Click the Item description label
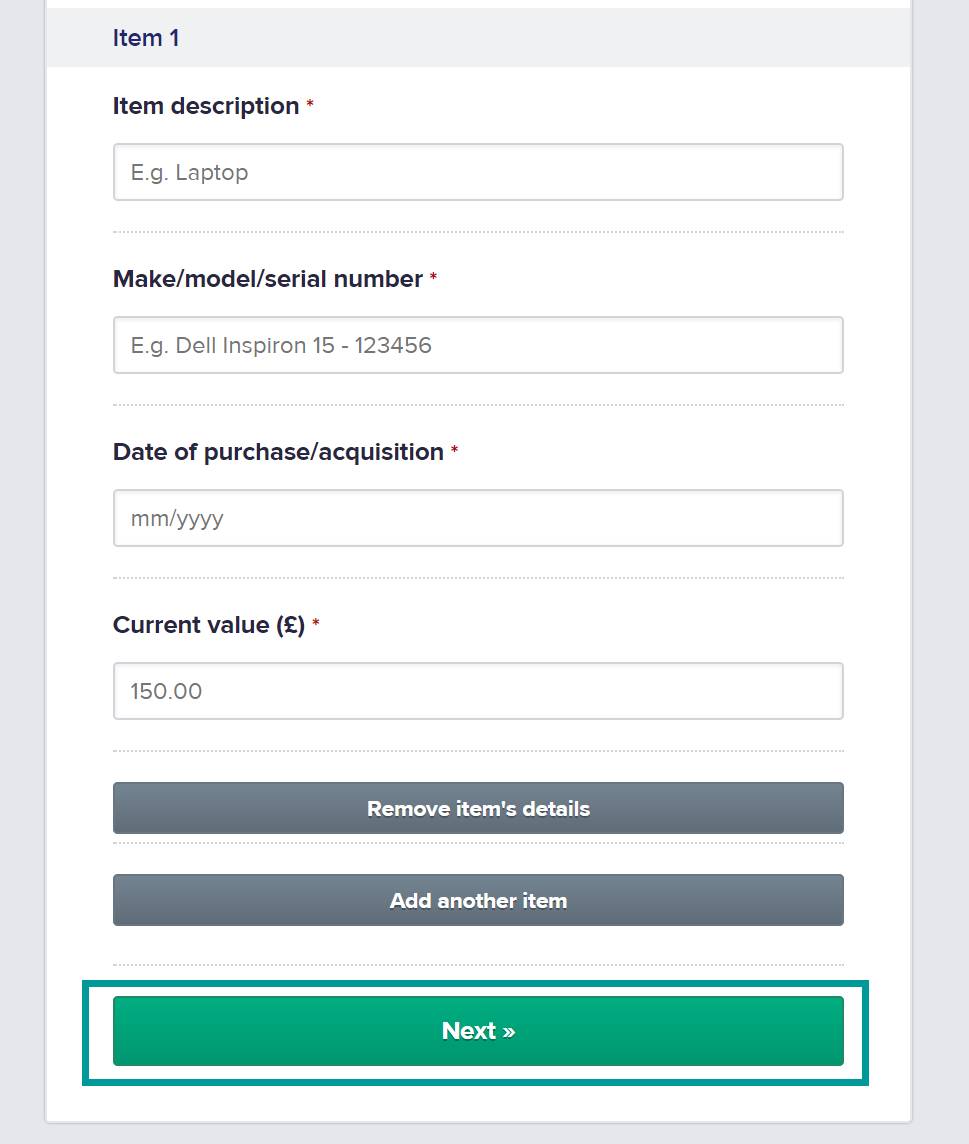This screenshot has height=1144, width=969. click(206, 106)
